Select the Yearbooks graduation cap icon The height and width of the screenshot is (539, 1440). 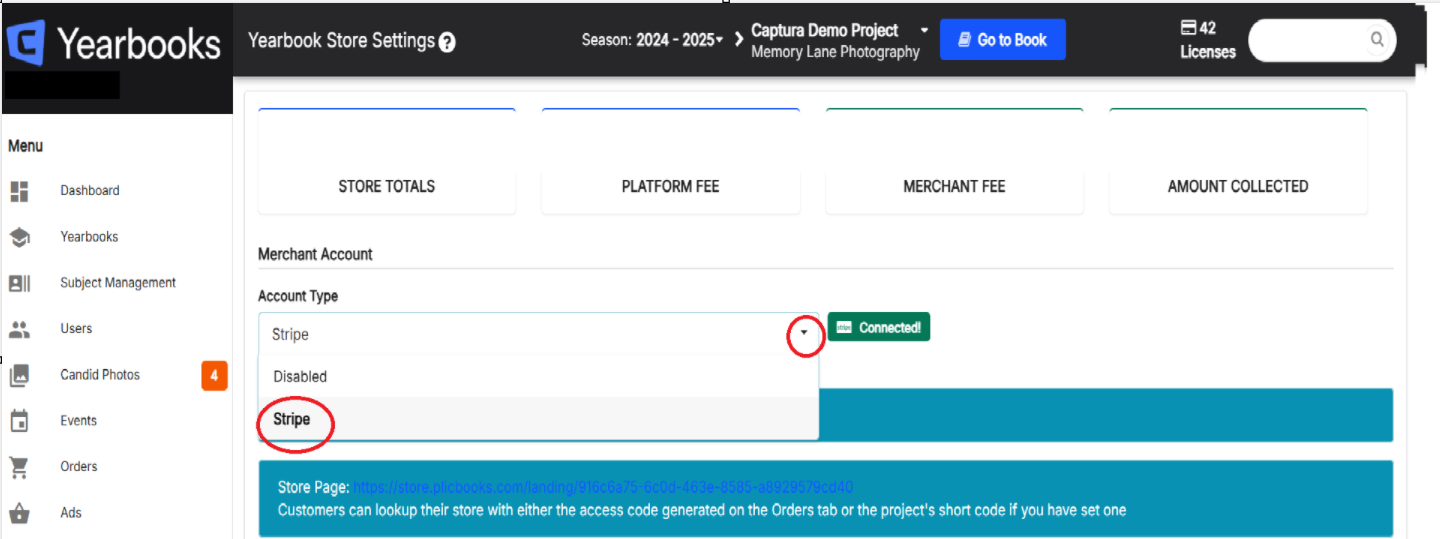(19, 237)
